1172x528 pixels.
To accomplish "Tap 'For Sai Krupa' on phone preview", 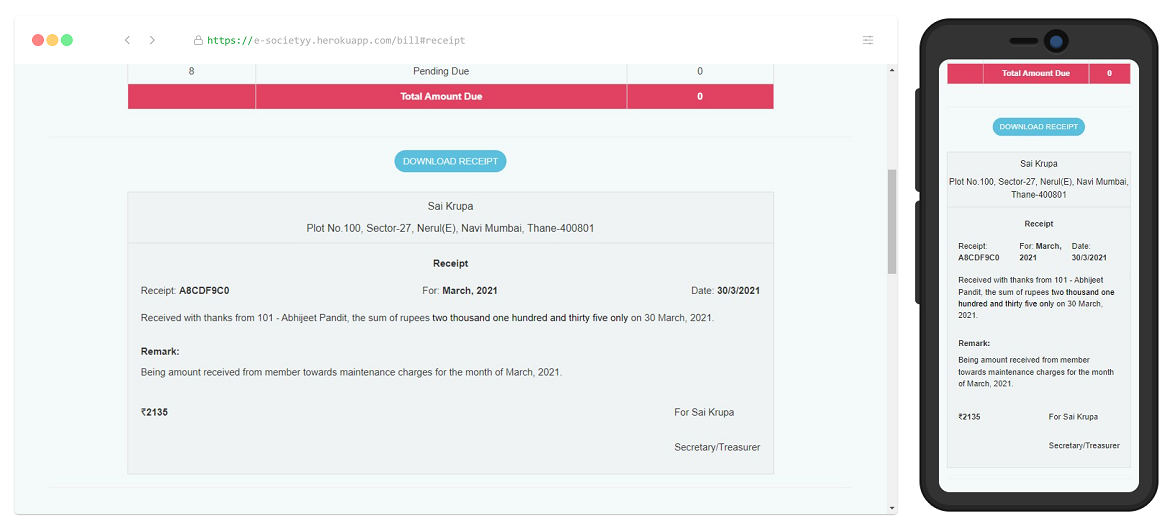I will coord(1073,417).
